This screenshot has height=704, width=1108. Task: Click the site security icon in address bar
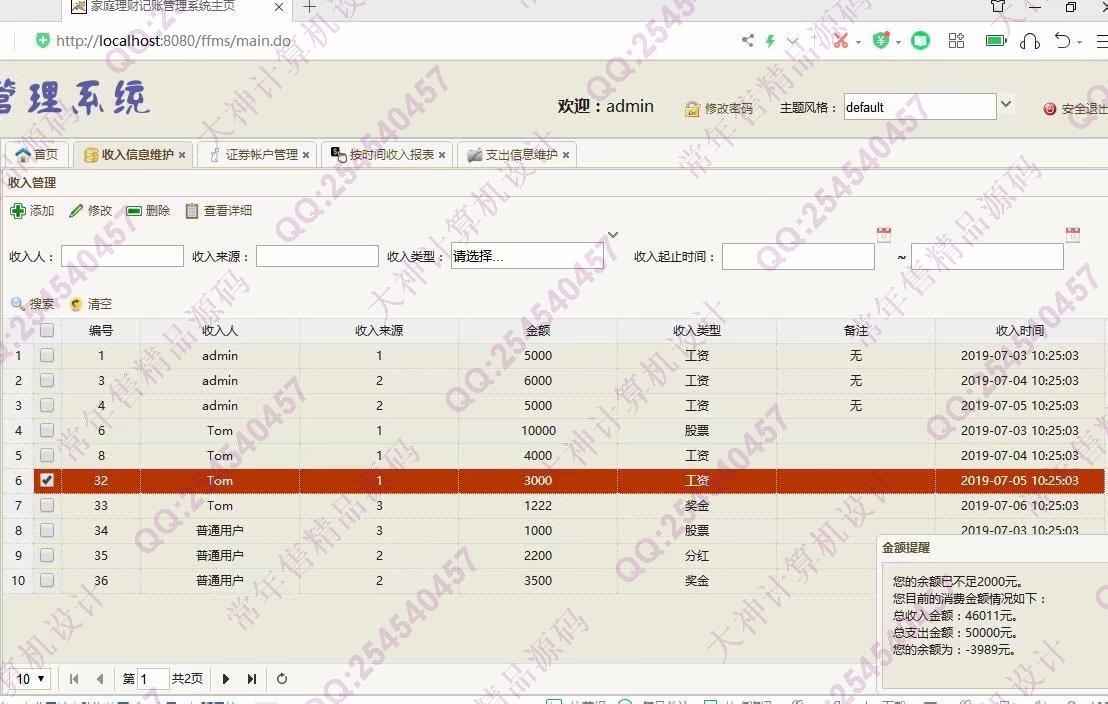[x=42, y=40]
